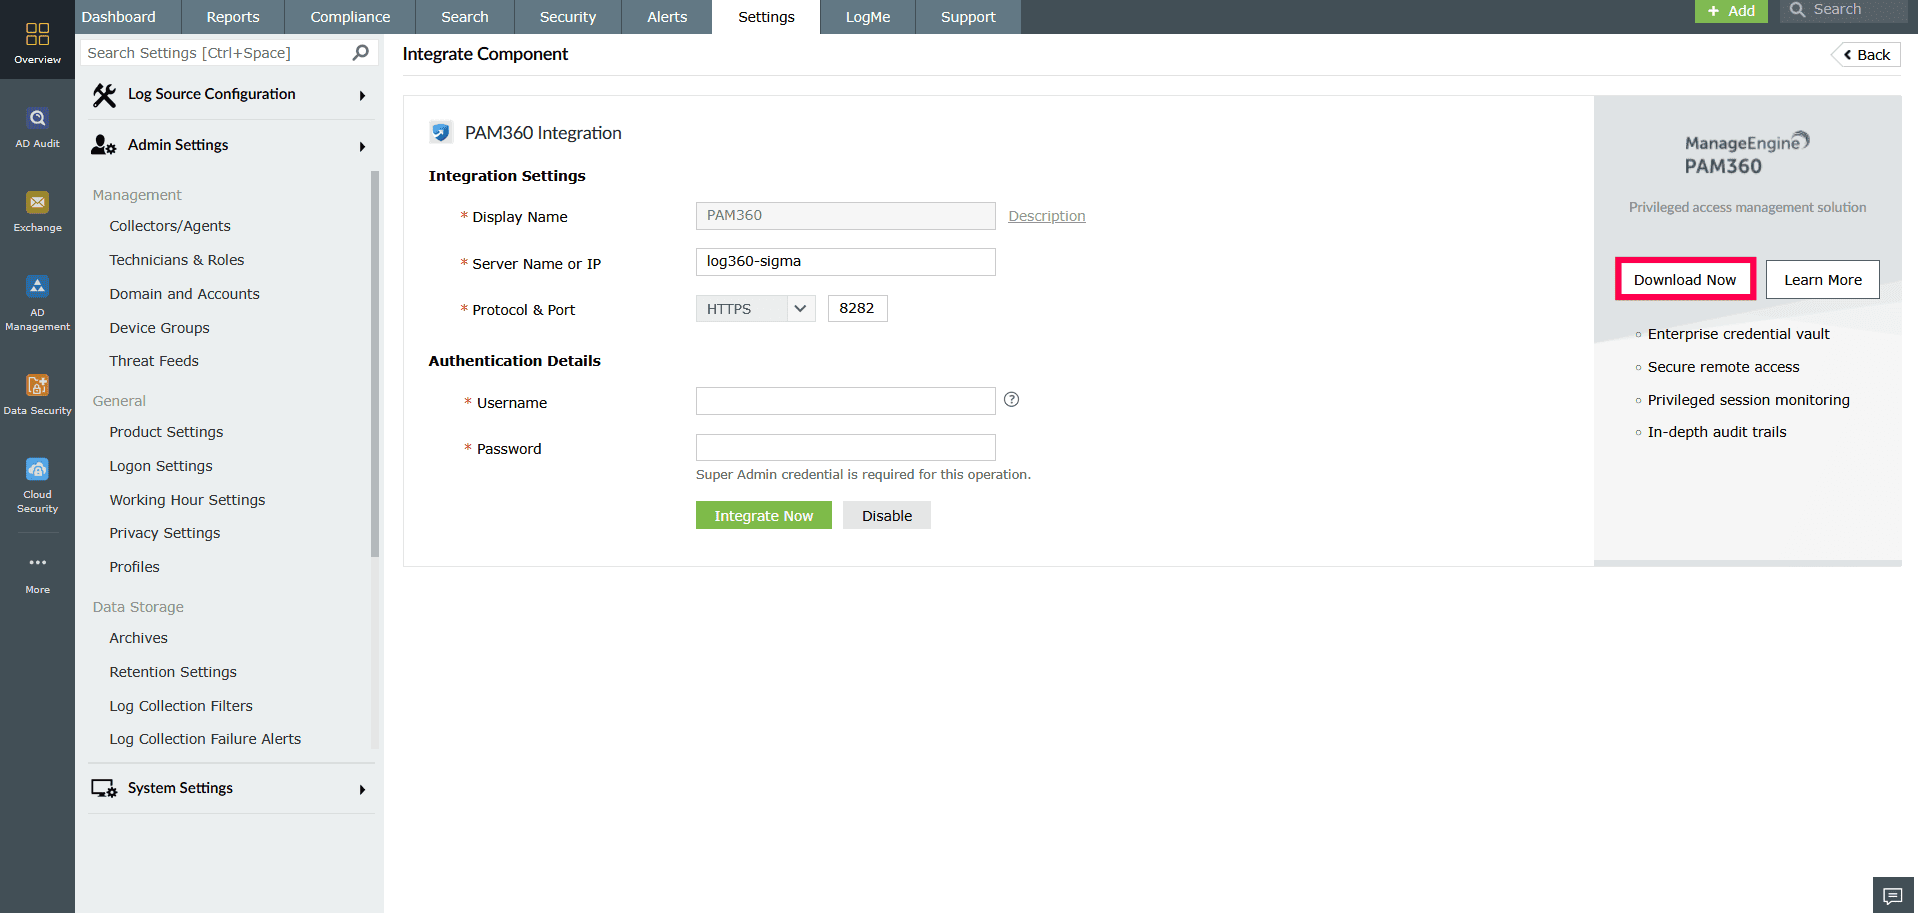Open Collectors/Agents settings
Image resolution: width=1918 pixels, height=913 pixels.
(x=170, y=226)
